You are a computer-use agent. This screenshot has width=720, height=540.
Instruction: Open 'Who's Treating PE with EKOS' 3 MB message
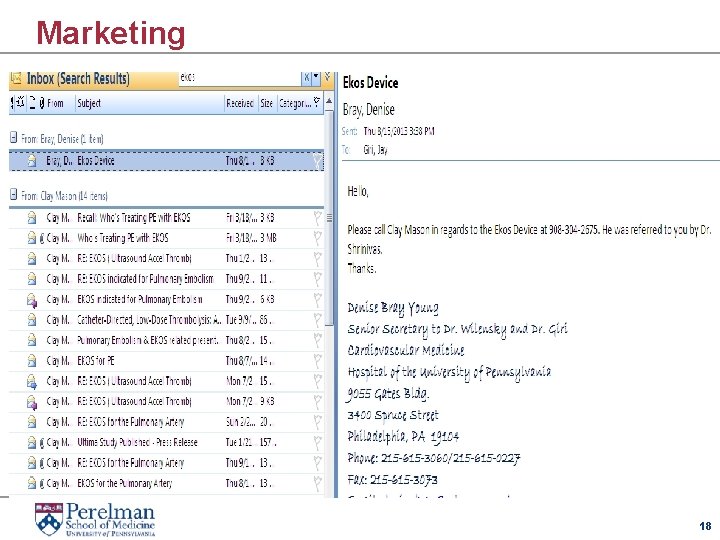(x=166, y=238)
